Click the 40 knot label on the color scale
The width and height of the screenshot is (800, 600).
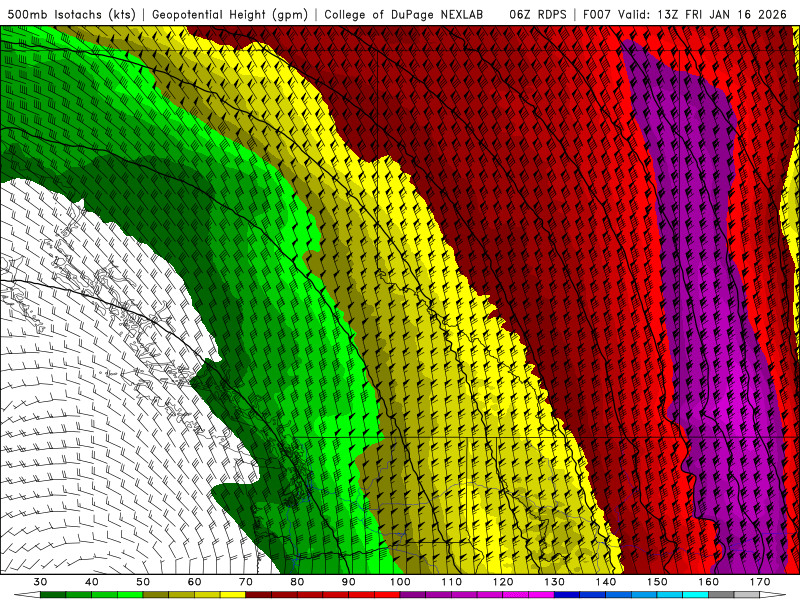(x=92, y=582)
